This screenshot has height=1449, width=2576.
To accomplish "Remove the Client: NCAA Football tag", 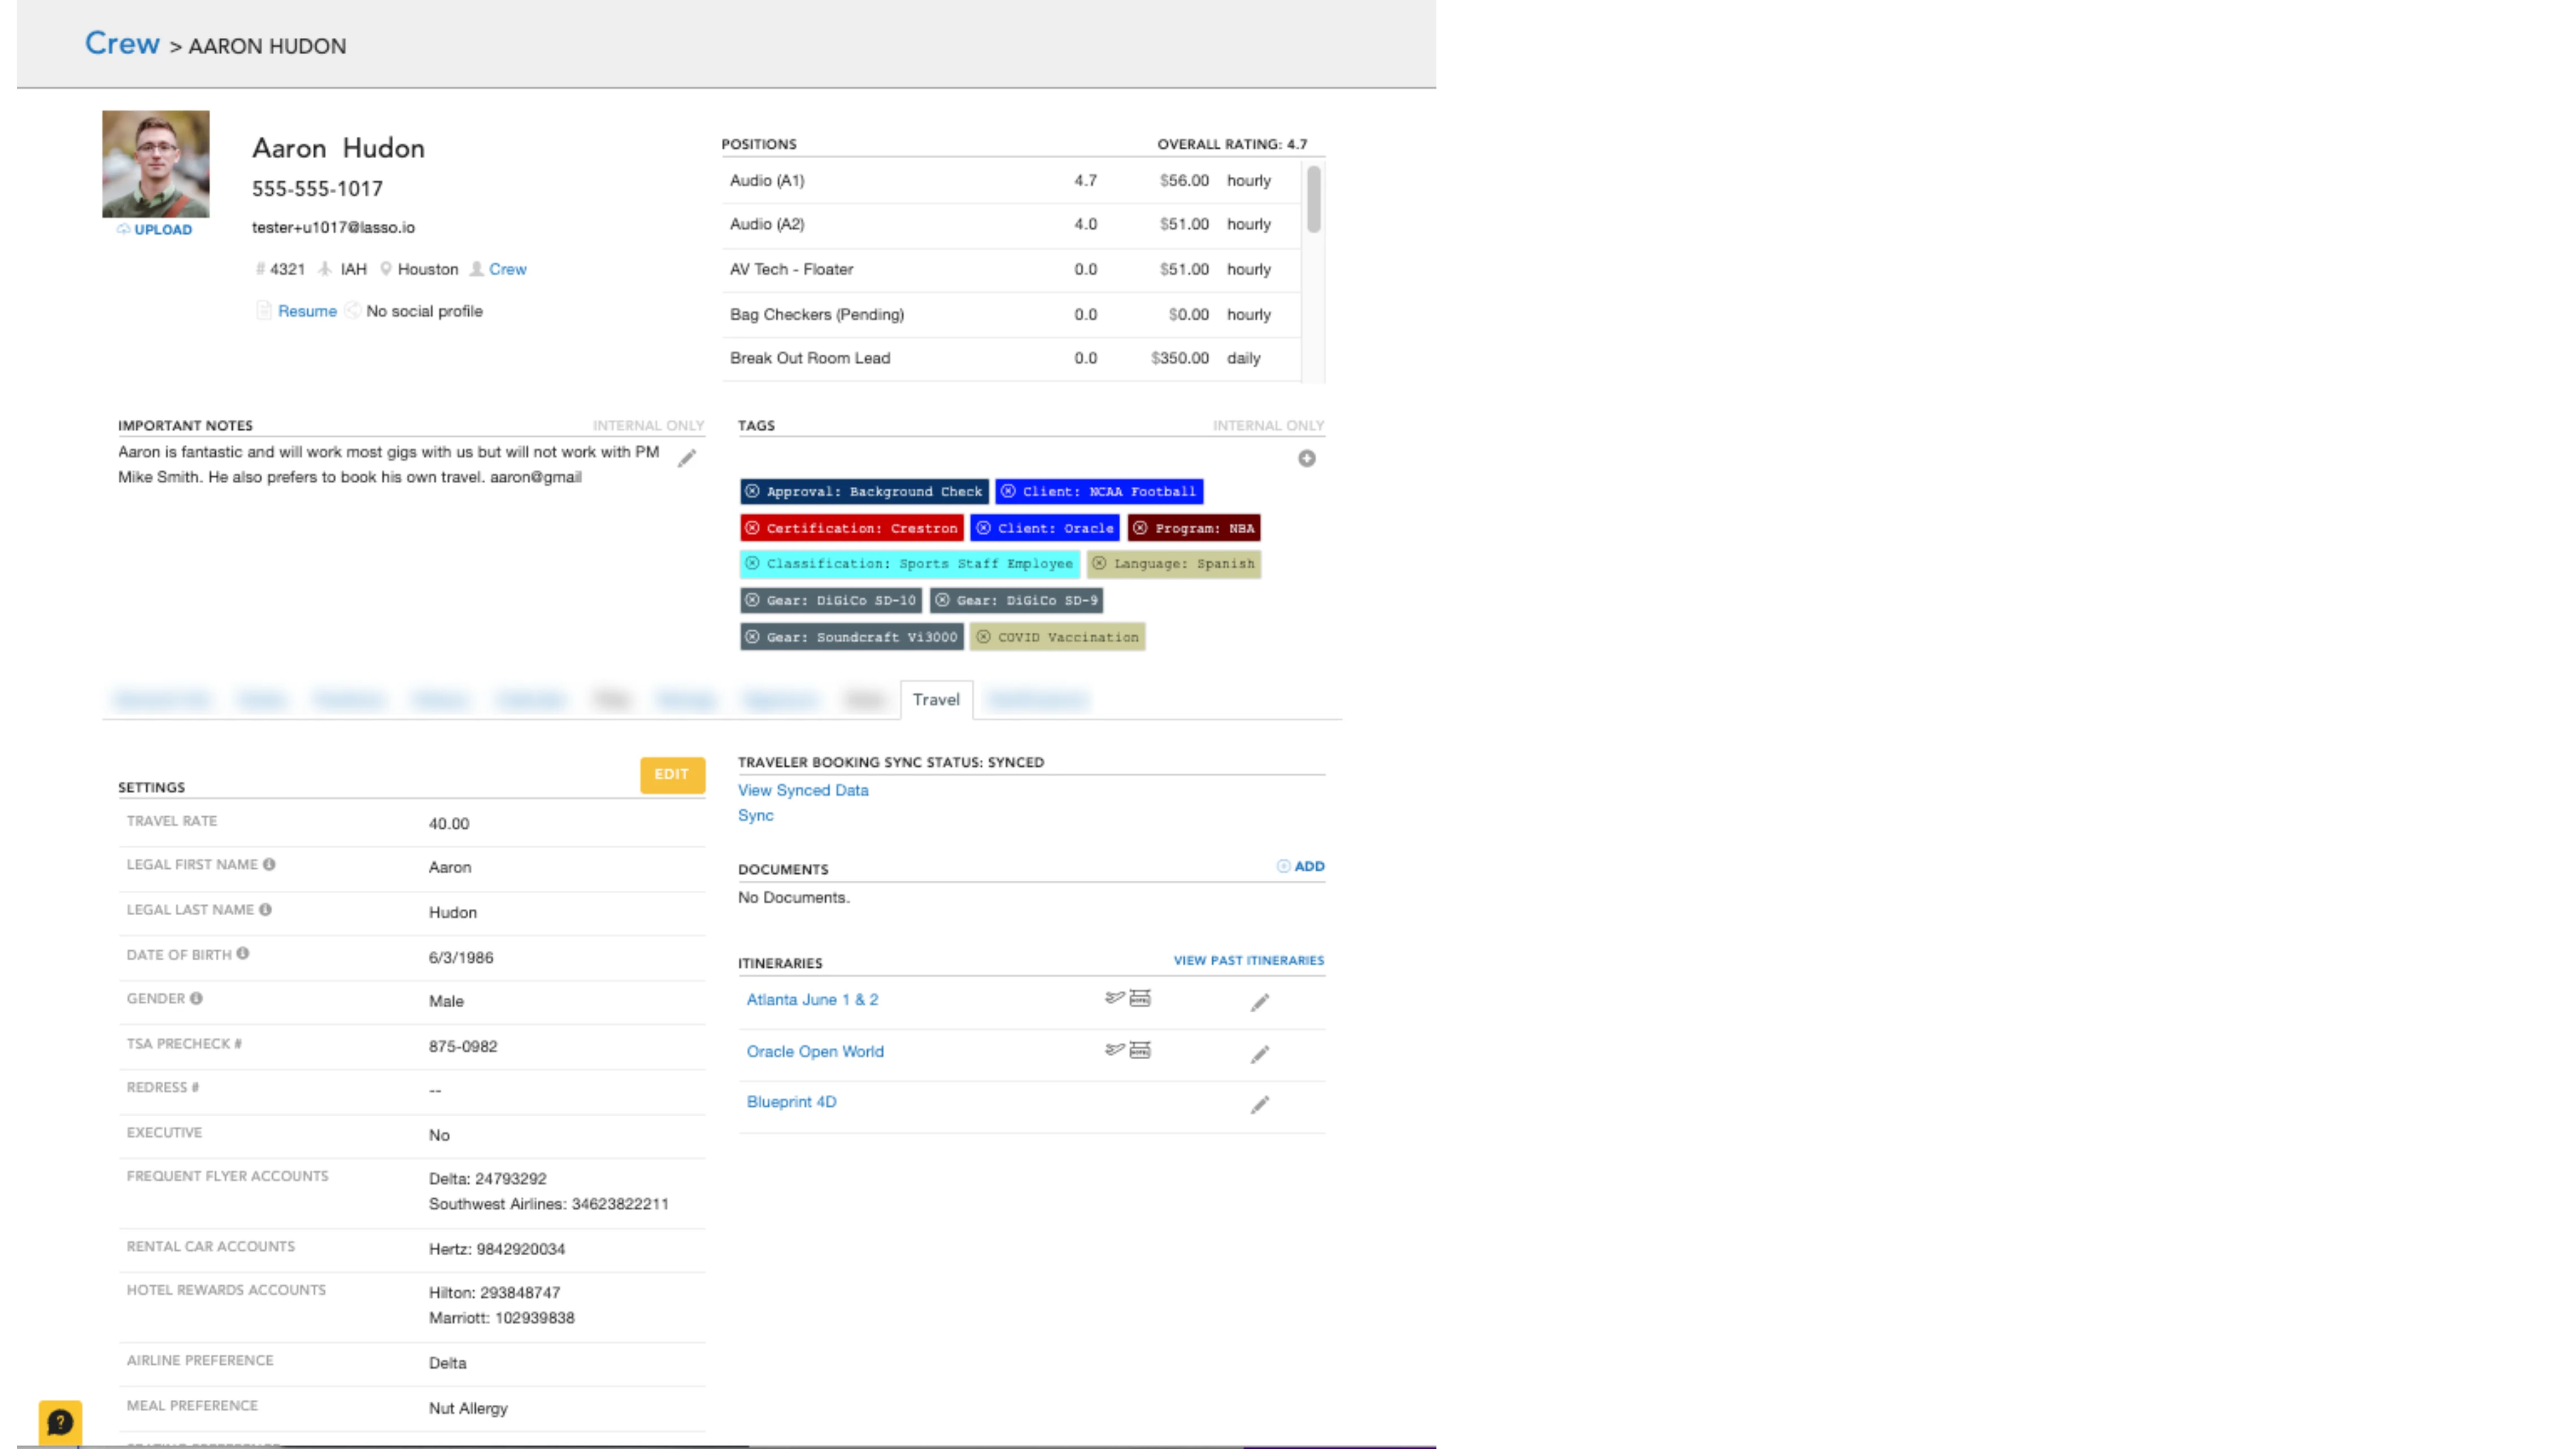I will pyautogui.click(x=1008, y=491).
